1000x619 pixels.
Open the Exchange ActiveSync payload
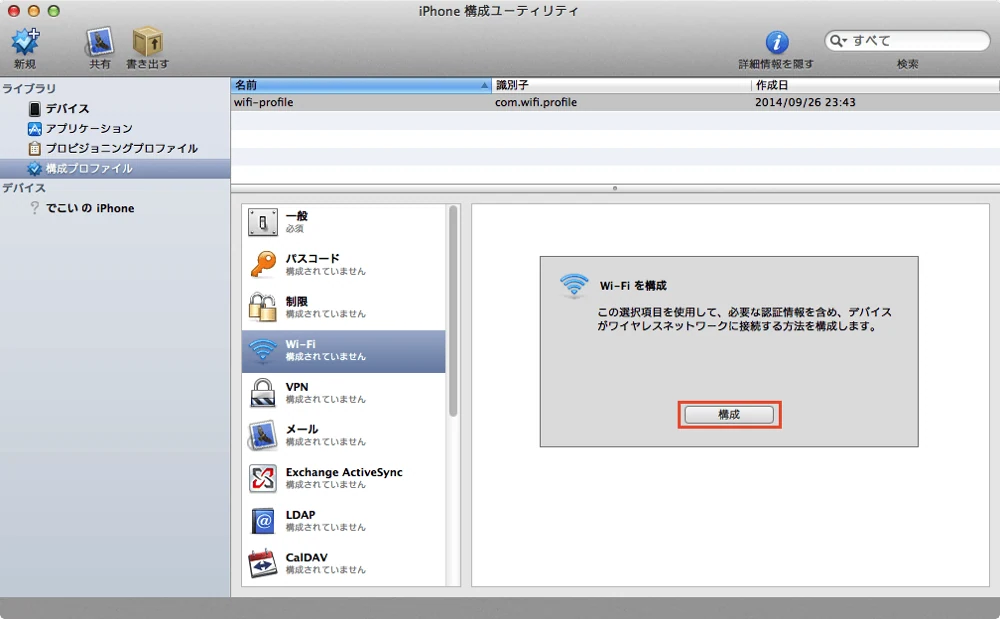(x=344, y=478)
